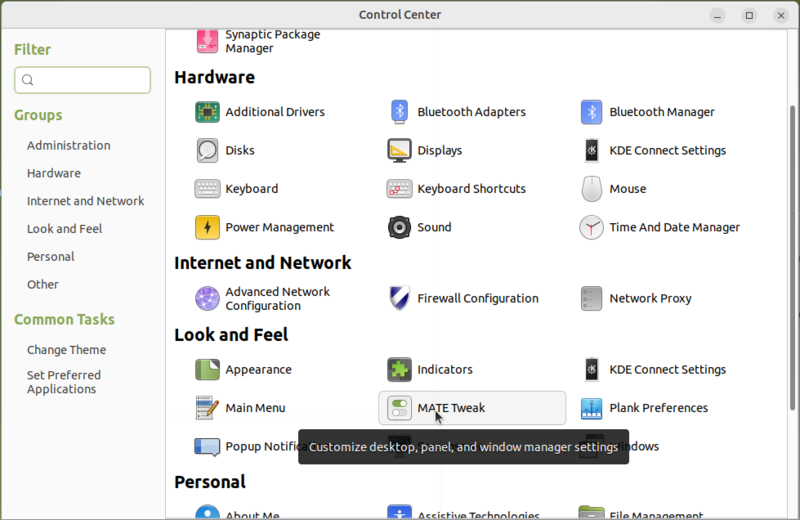Open the Disks utility icon
The height and width of the screenshot is (520, 800).
tap(207, 151)
